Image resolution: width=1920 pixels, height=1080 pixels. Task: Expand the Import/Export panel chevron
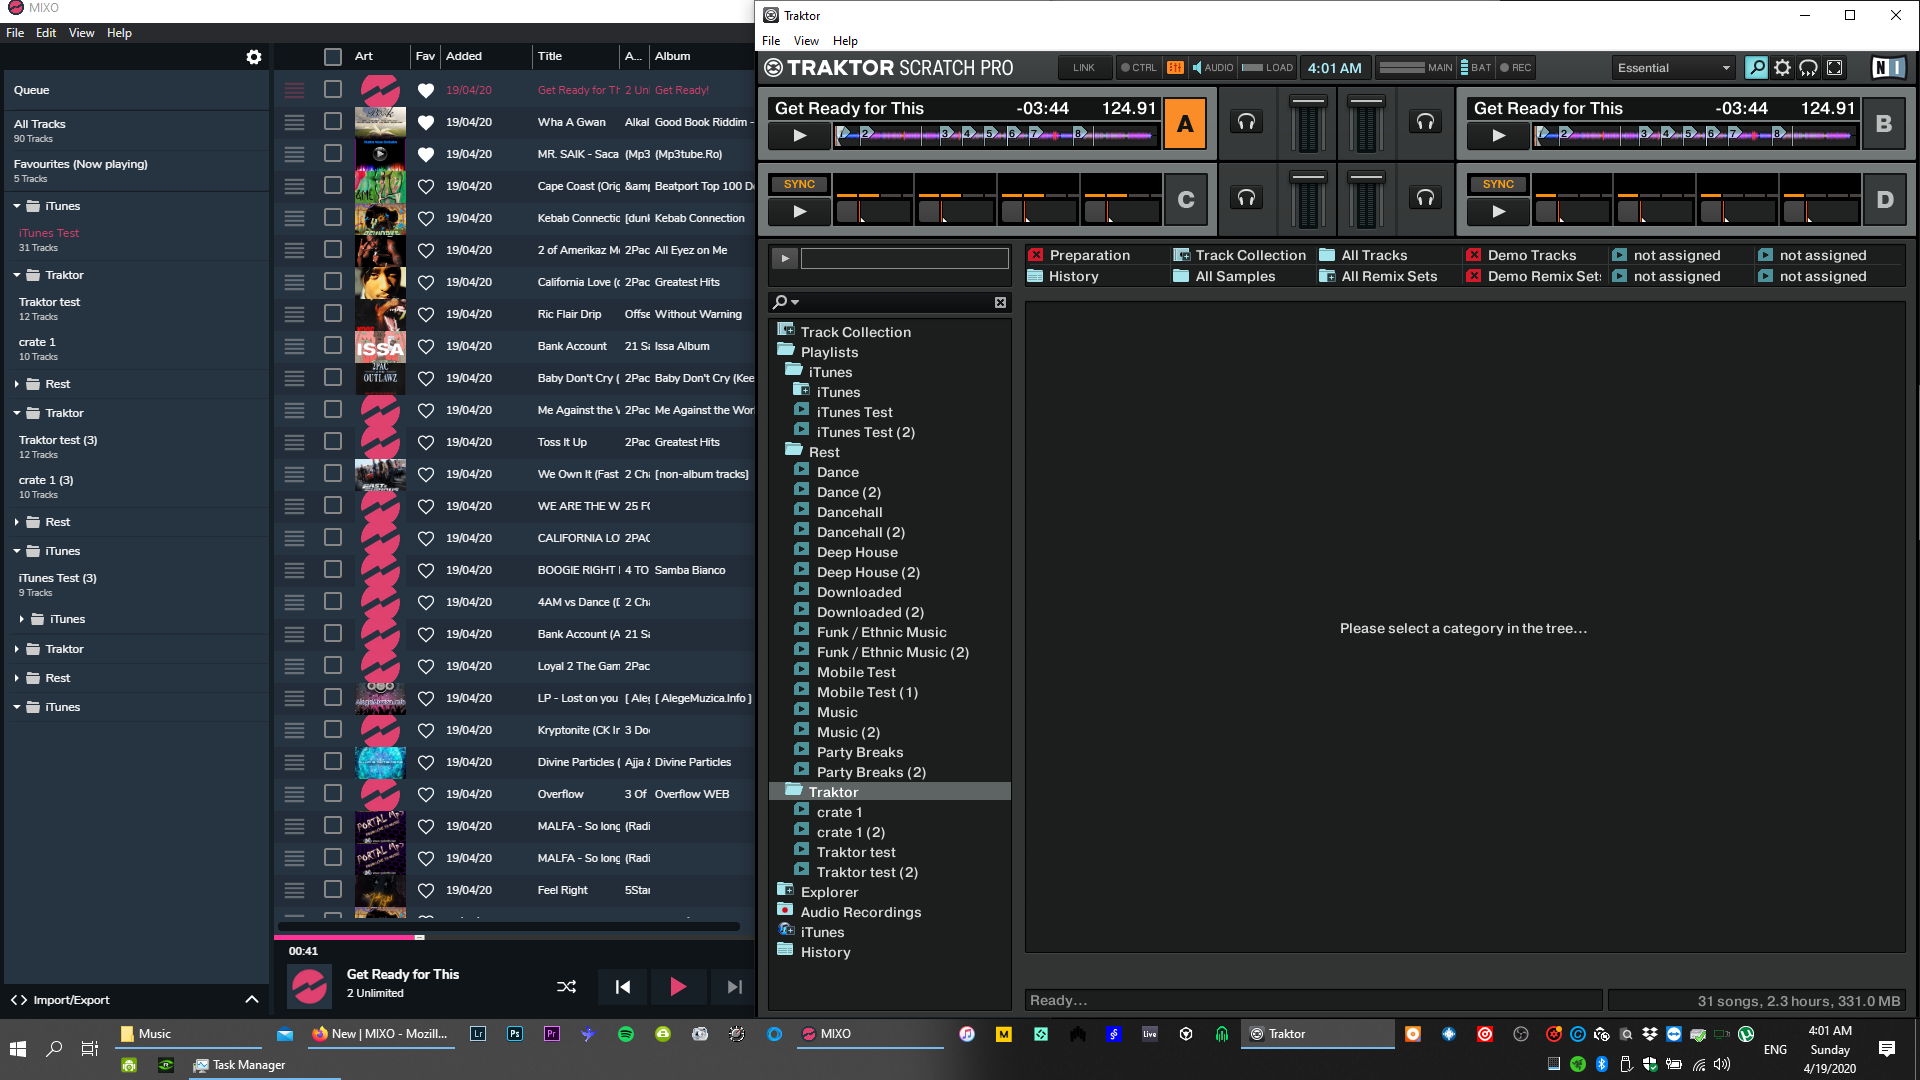click(x=252, y=999)
